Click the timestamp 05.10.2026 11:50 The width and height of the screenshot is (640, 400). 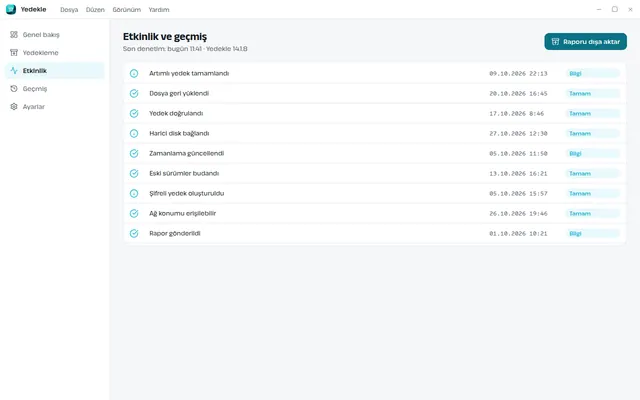click(518, 153)
